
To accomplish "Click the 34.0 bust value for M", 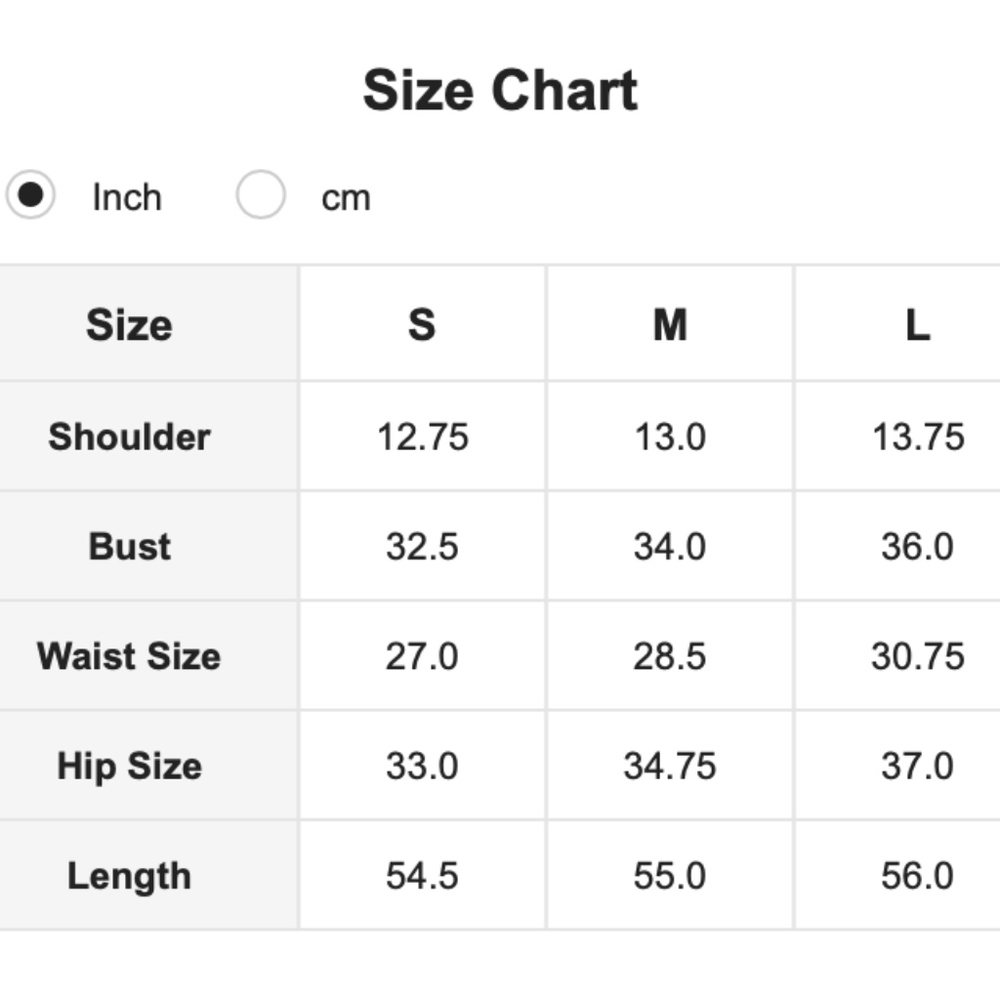I will 670,547.
